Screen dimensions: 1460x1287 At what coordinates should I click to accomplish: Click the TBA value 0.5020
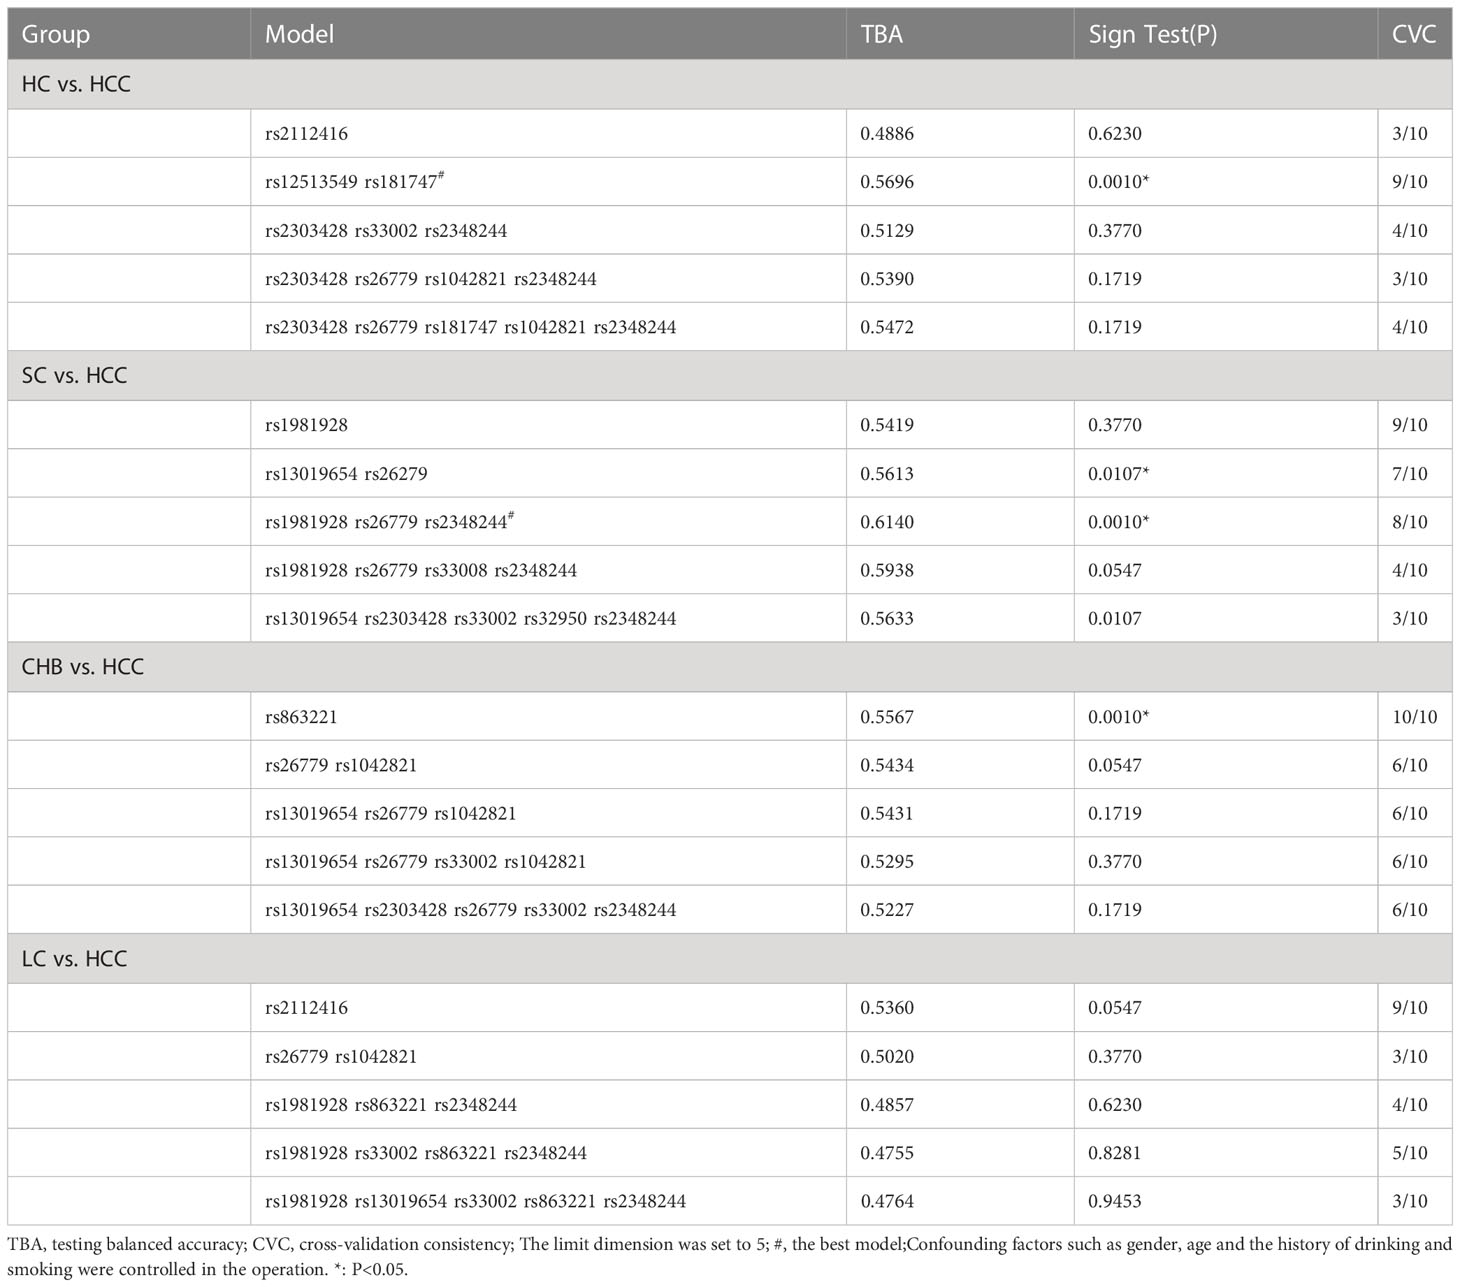pyautogui.click(x=887, y=1056)
